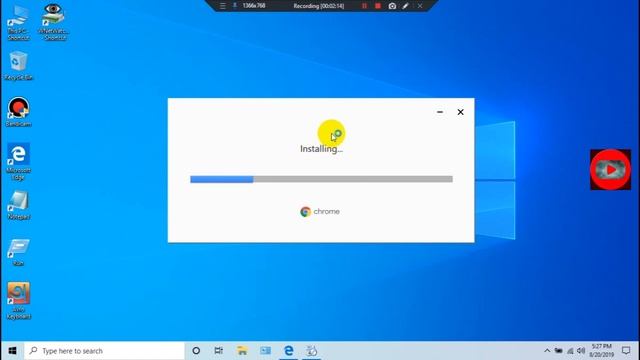The height and width of the screenshot is (360, 640).
Task: Open the Bandicam recording bar menu
Action: coord(222,6)
